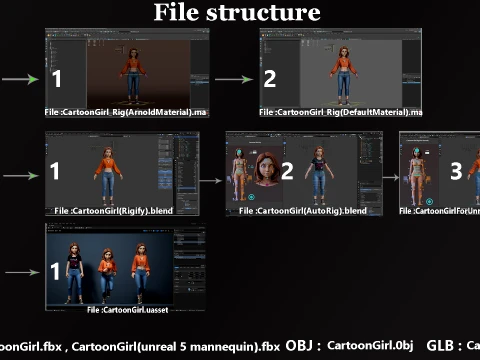Click the 'File structure' heading
Viewport: 480px width, 360px height.
pos(237,12)
